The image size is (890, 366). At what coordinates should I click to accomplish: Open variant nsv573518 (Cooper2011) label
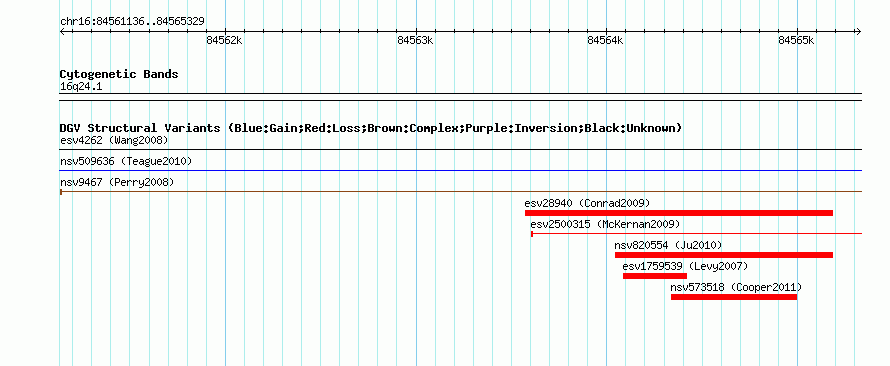coord(736,287)
